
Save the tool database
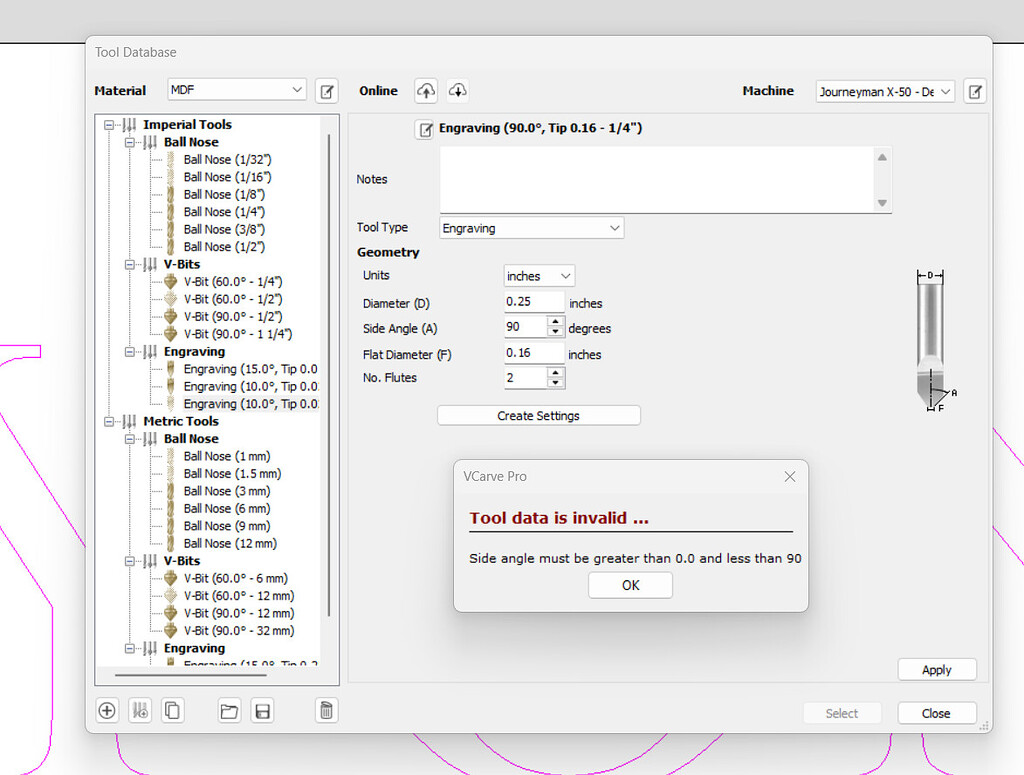click(x=262, y=710)
